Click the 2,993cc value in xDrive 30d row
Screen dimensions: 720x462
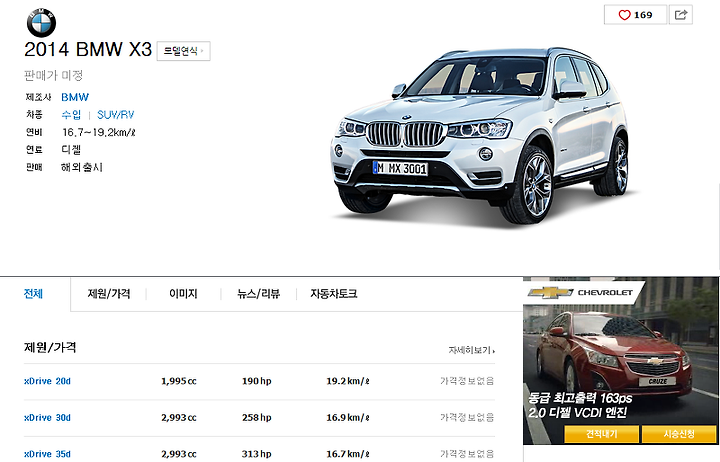tap(179, 418)
